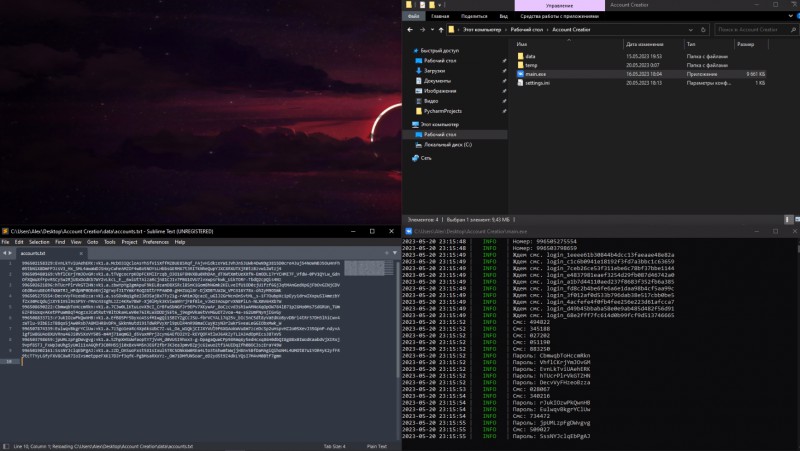Open Sublime Text Preferences menu
Screen dimensions: 800x451
(x=156, y=242)
